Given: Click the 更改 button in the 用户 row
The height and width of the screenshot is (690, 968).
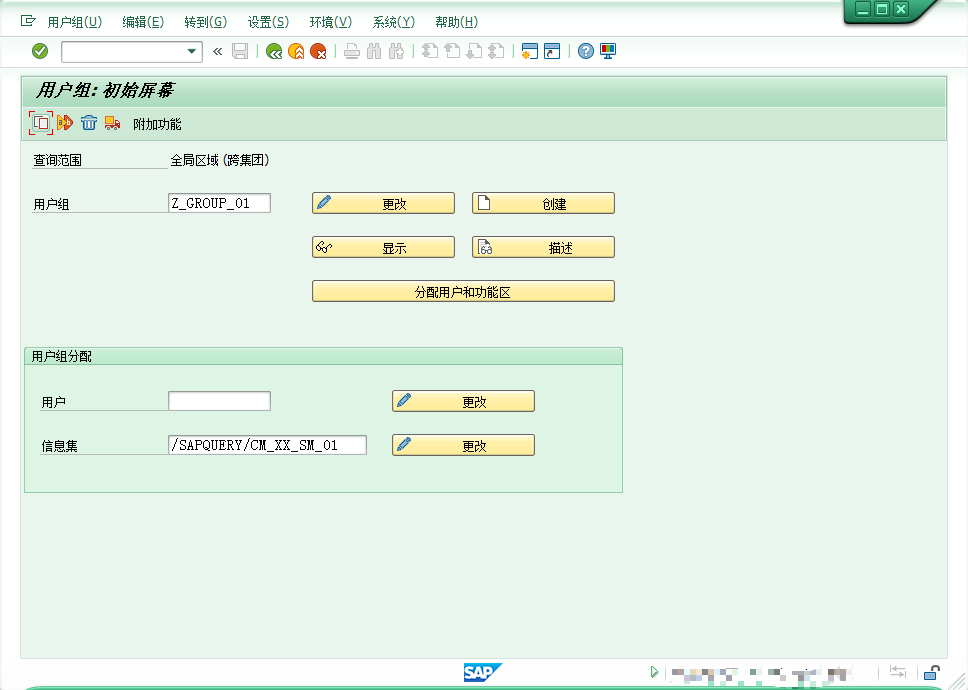Looking at the screenshot, I should pos(463,401).
